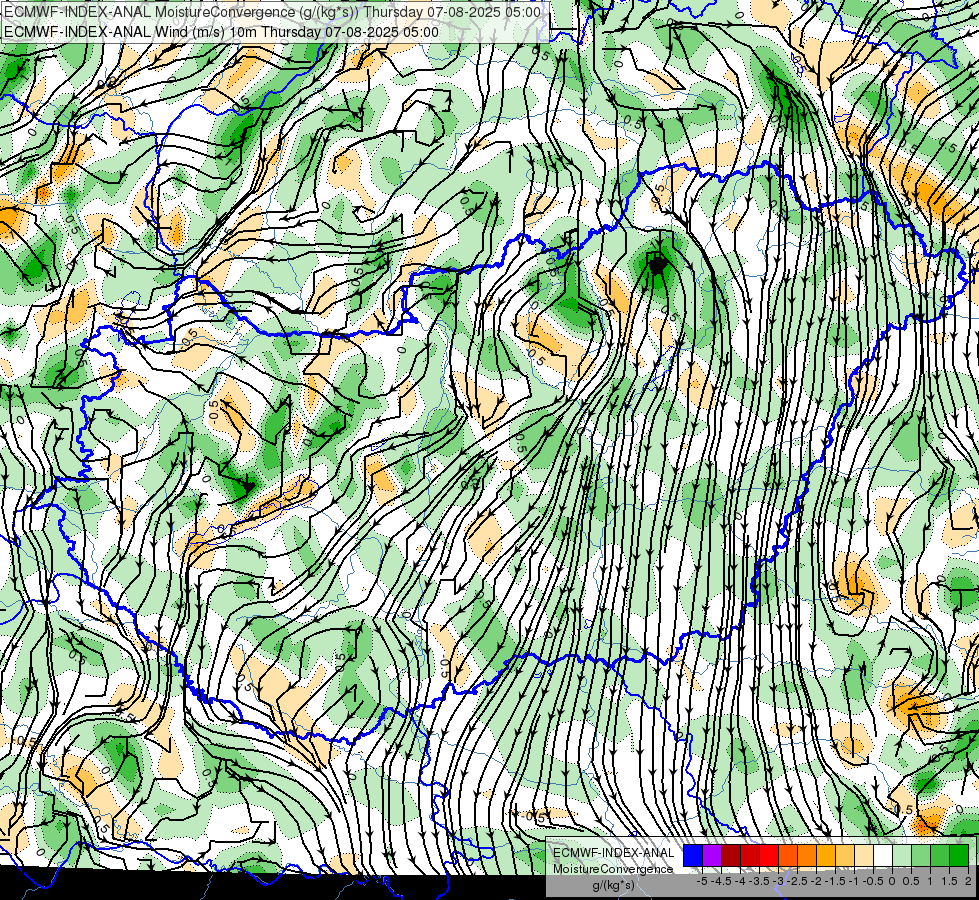Select the purple legend swatch

pos(712,856)
